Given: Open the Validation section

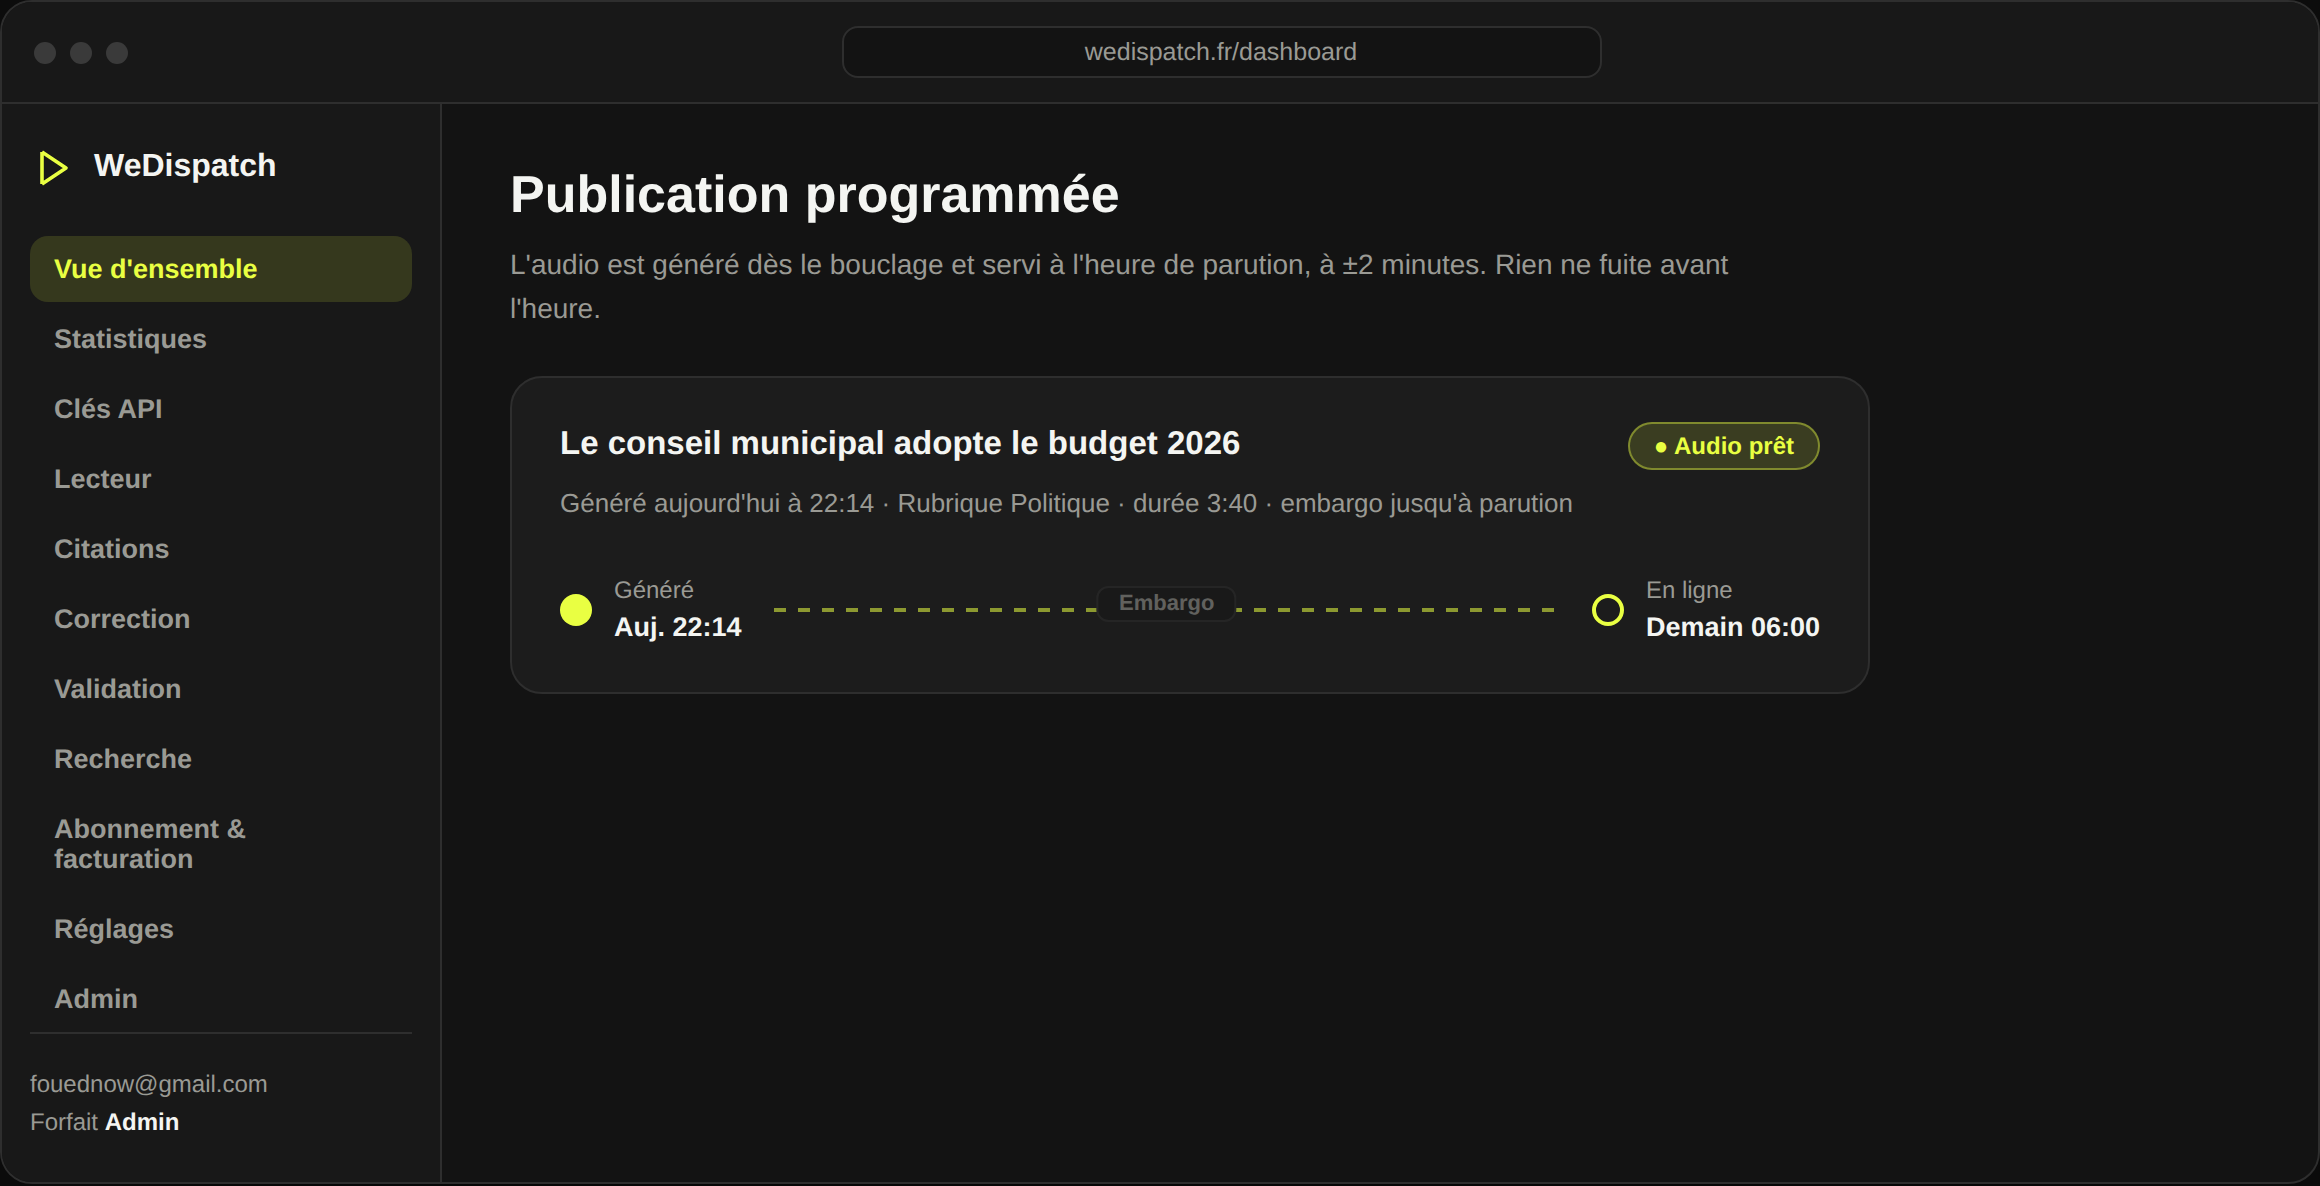Looking at the screenshot, I should (x=221, y=689).
